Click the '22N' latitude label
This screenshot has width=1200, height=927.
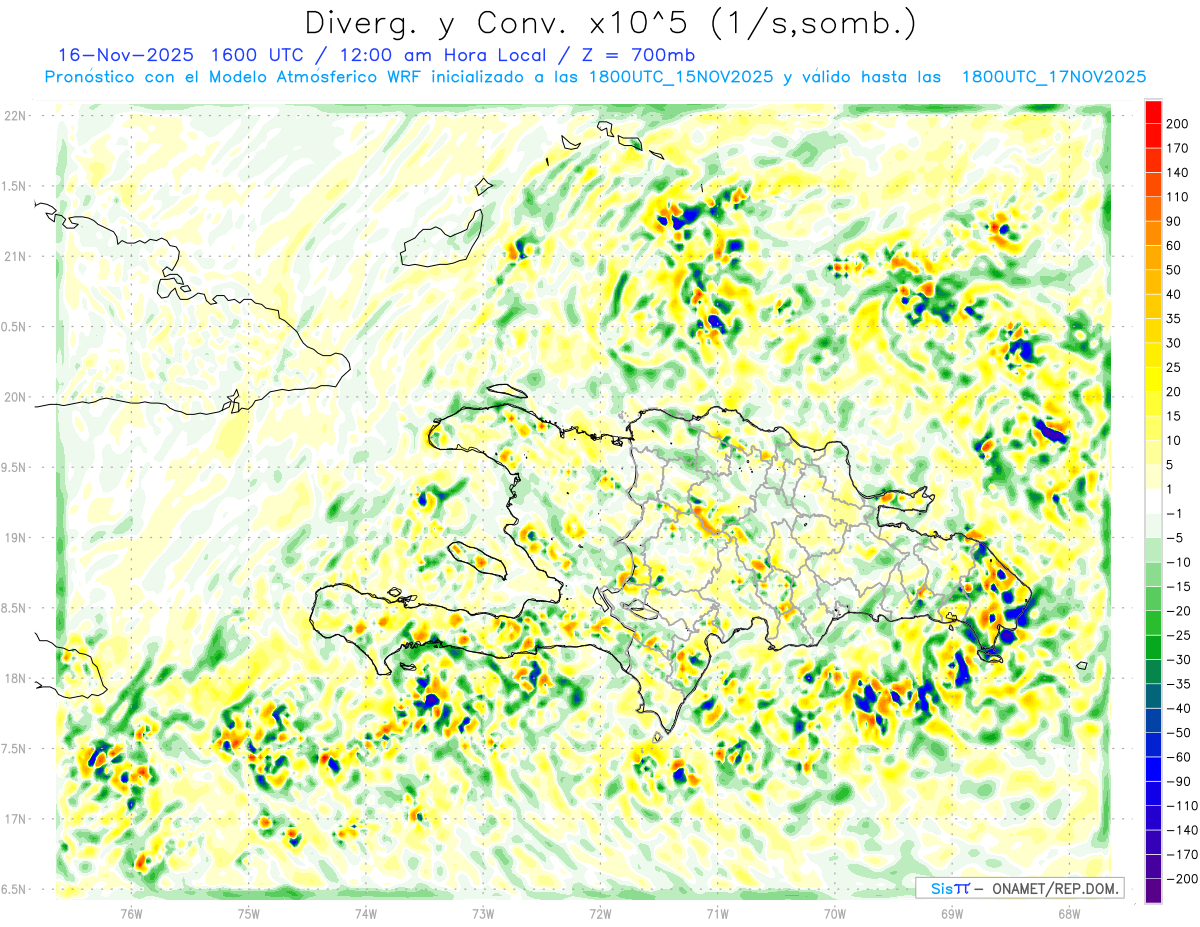pyautogui.click(x=15, y=115)
